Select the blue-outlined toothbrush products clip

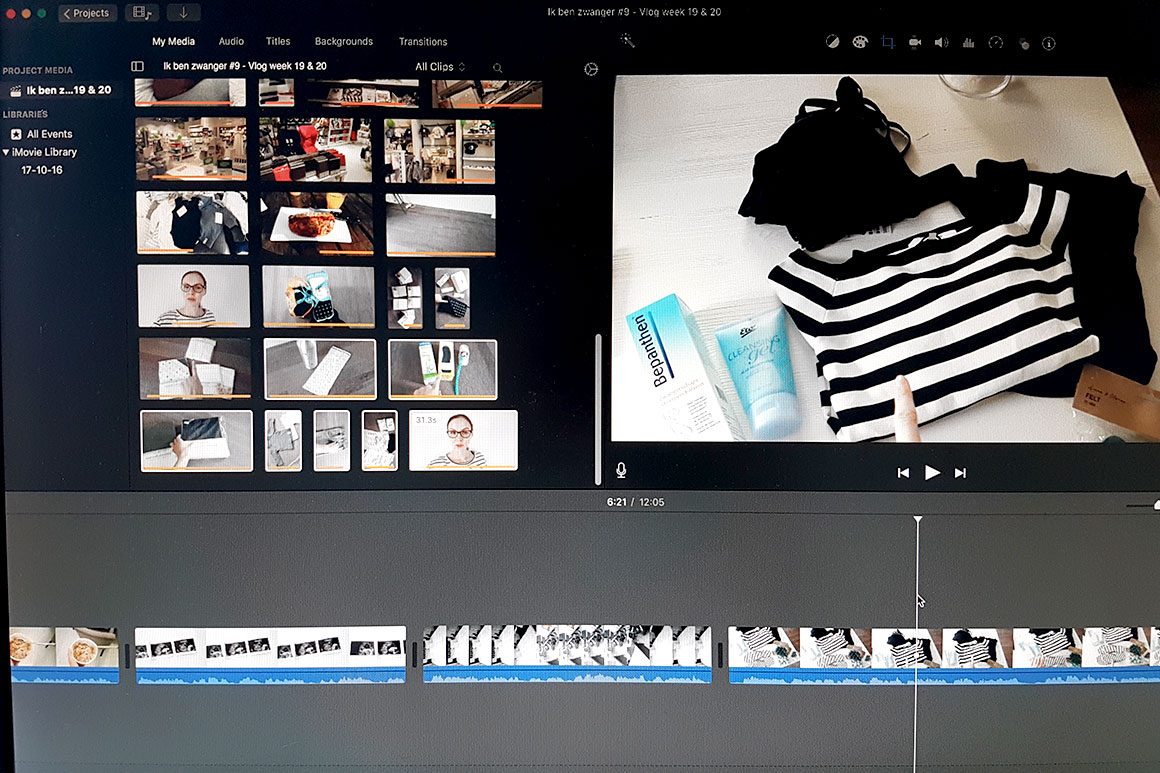click(x=442, y=369)
